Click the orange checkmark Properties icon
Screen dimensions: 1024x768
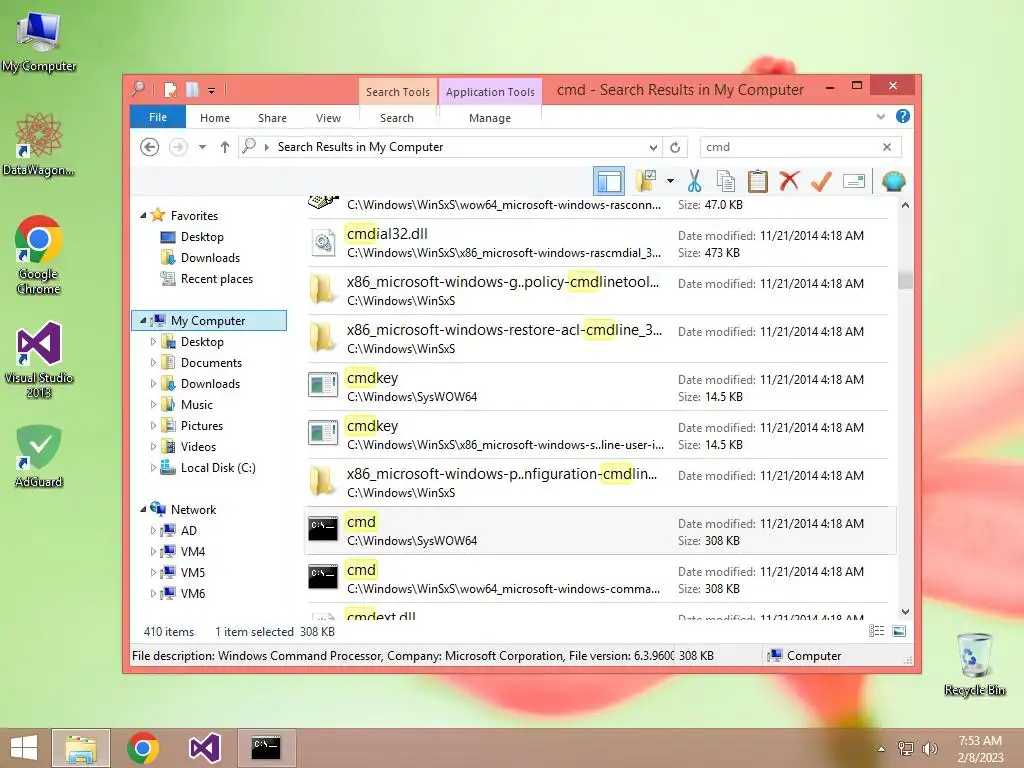pyautogui.click(x=821, y=181)
